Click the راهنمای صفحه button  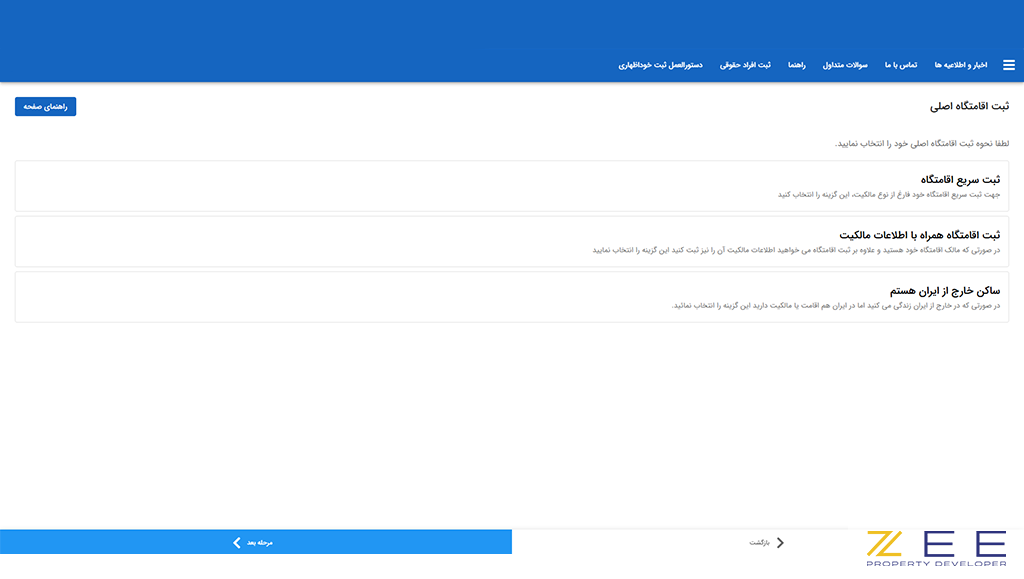[45, 106]
